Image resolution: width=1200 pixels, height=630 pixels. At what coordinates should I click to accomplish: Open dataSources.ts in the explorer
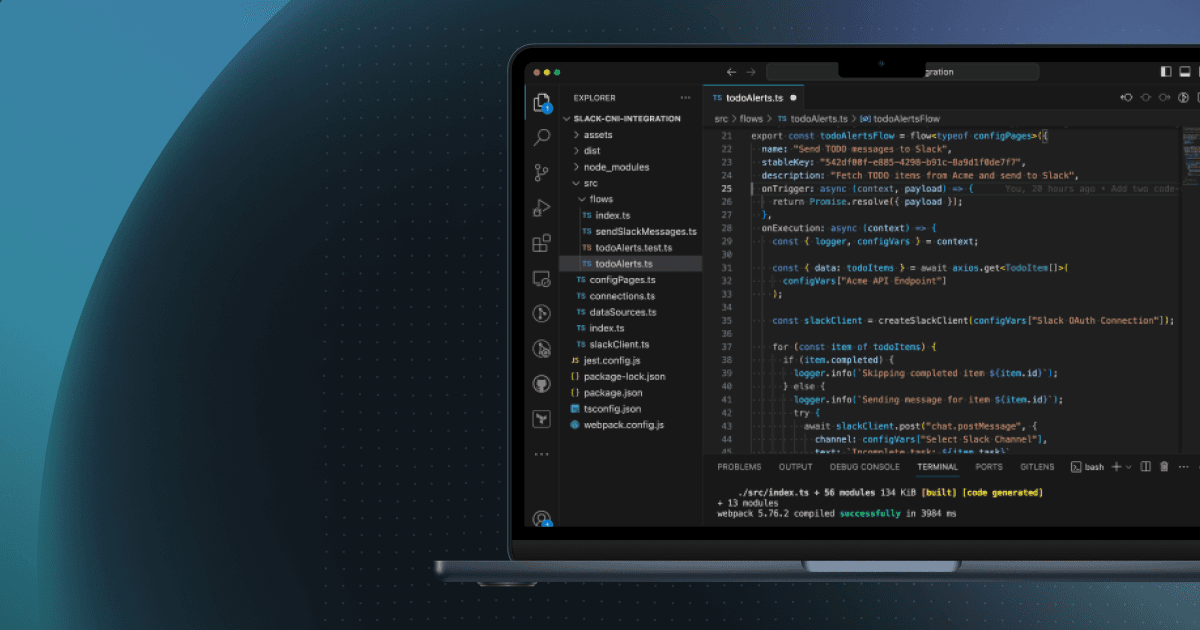(x=616, y=312)
